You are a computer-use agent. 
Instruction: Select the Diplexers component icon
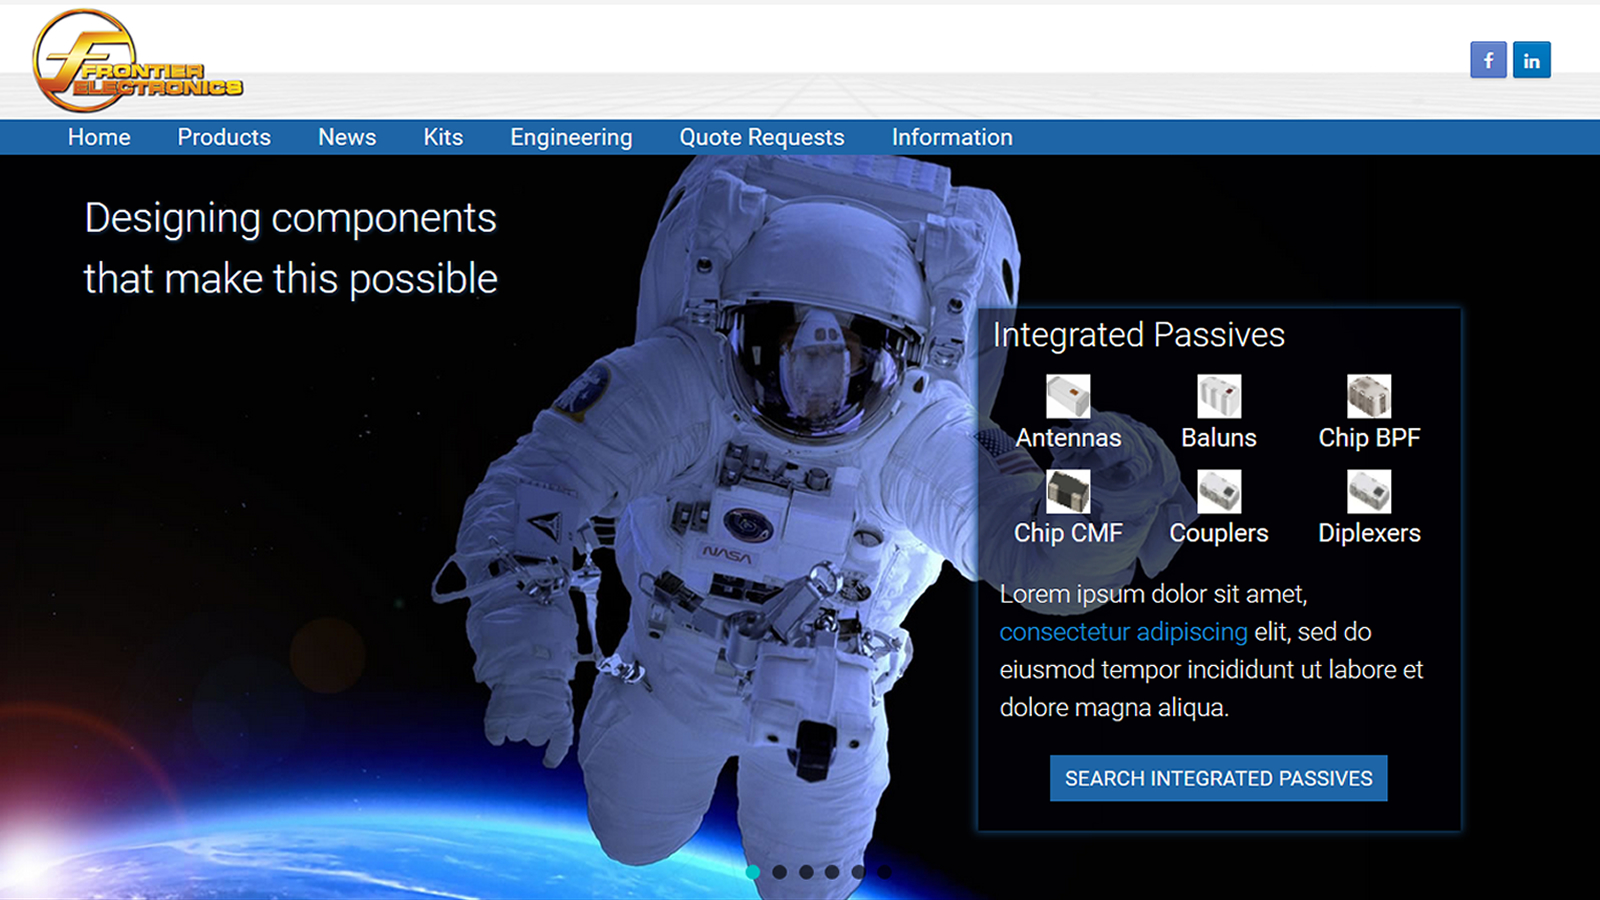1369,492
